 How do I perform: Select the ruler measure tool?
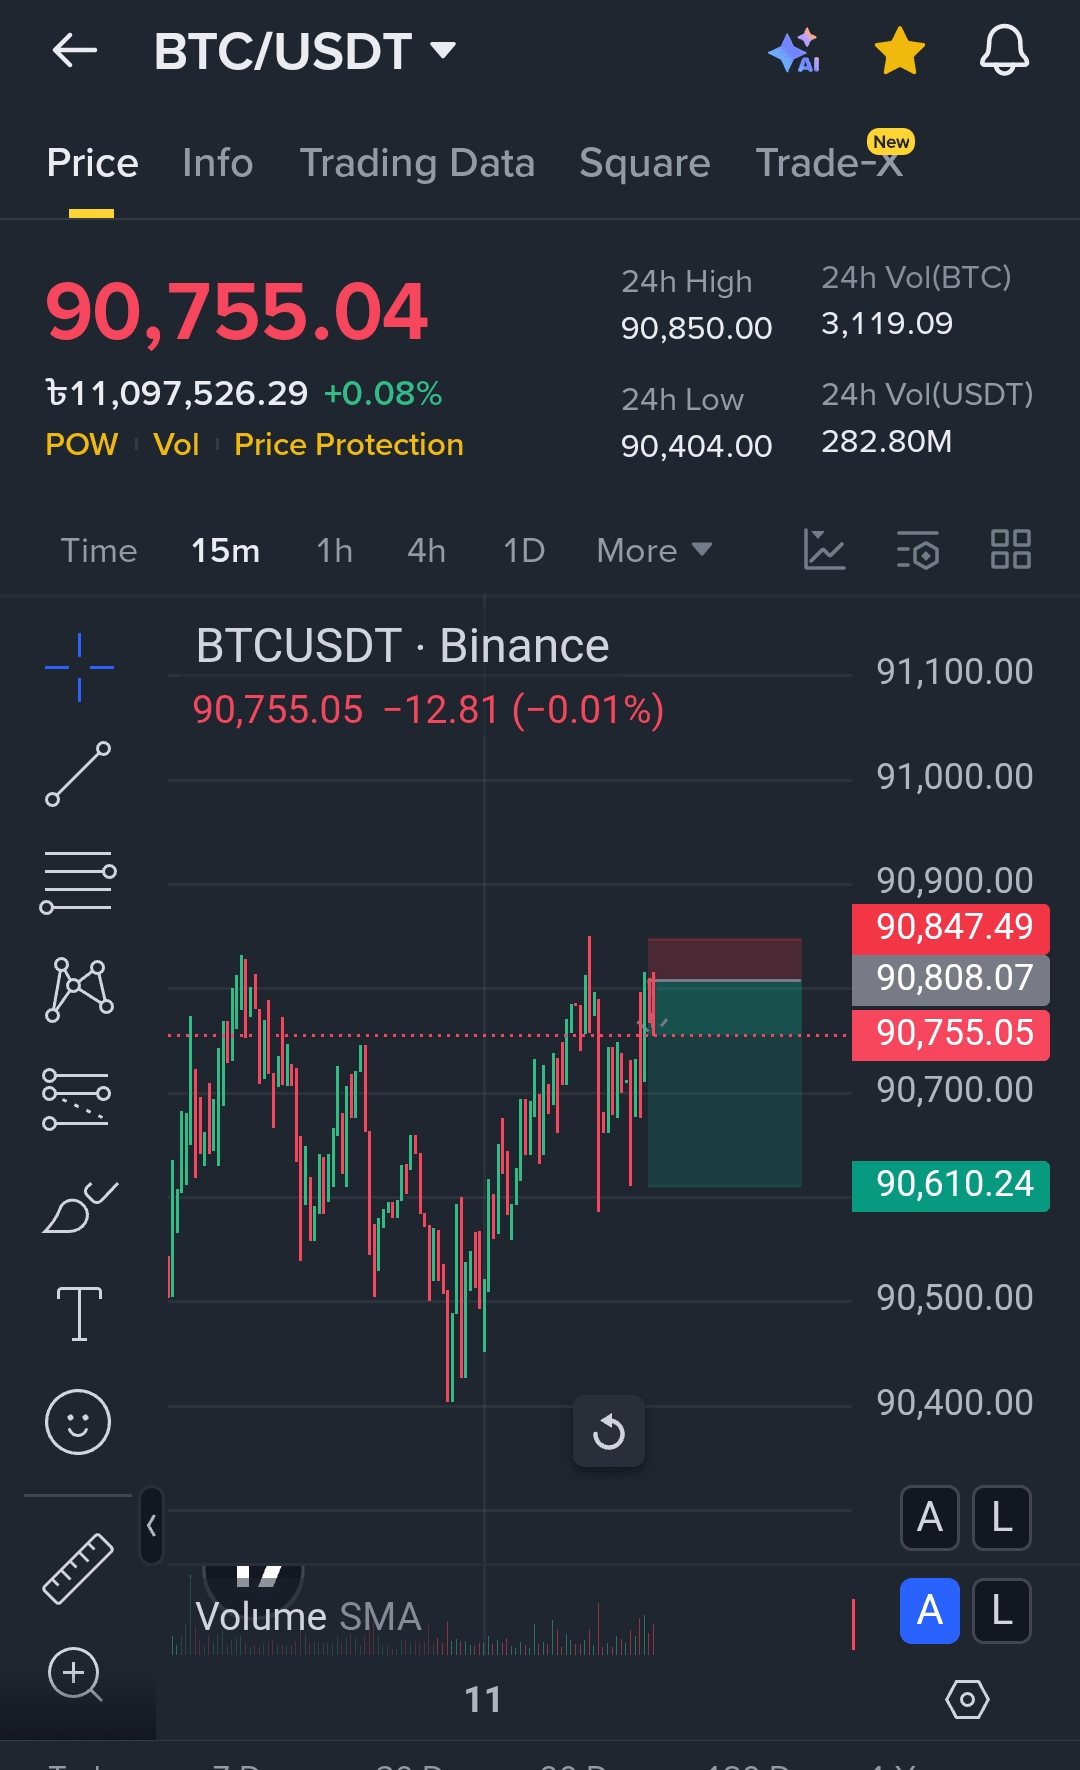[78, 1568]
